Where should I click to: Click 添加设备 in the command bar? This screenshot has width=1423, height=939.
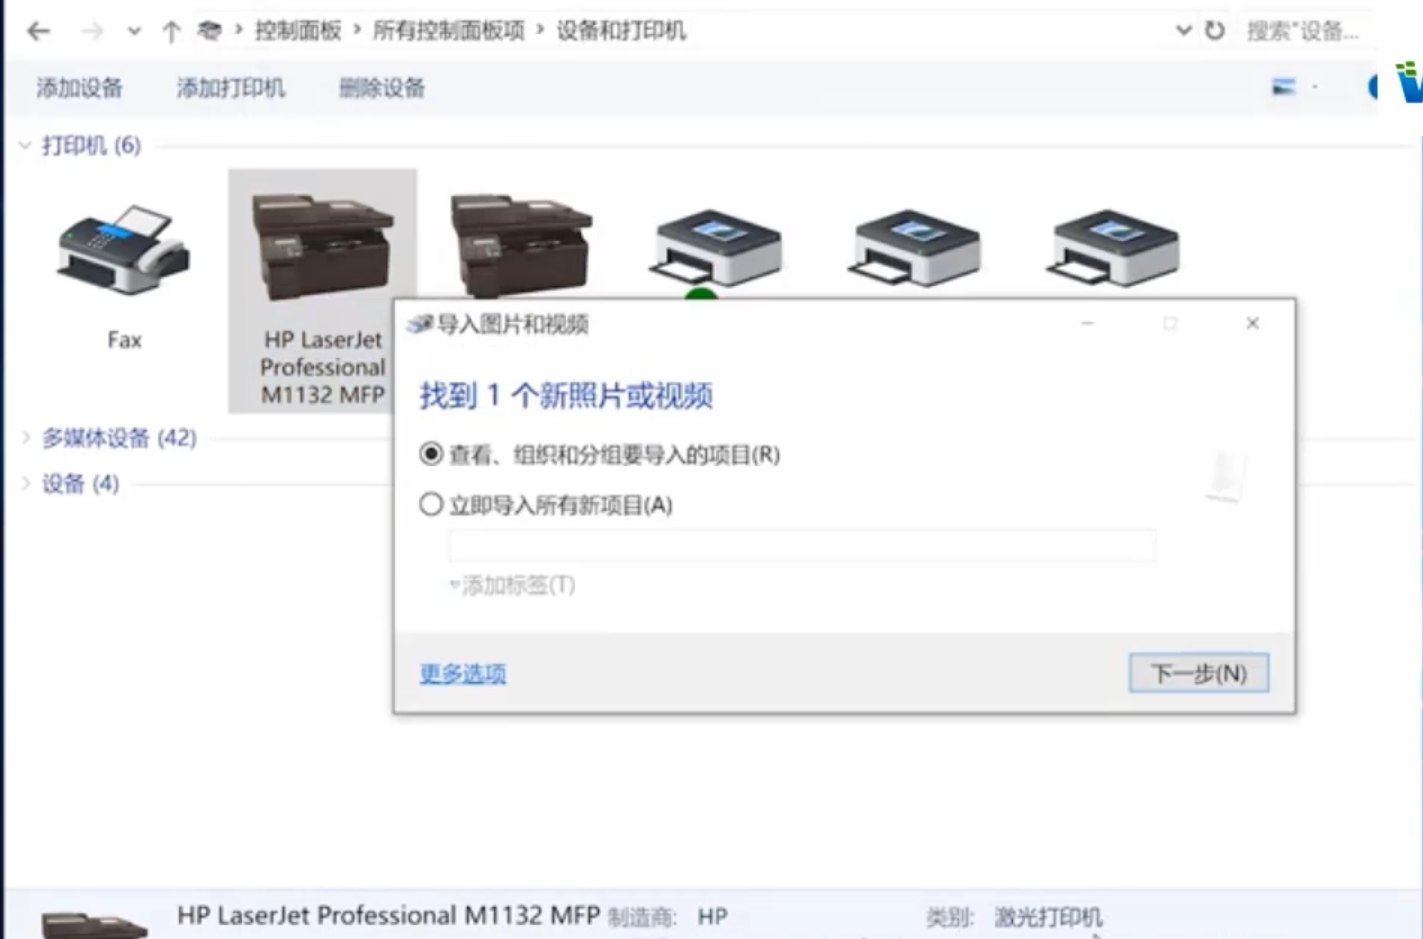click(79, 88)
